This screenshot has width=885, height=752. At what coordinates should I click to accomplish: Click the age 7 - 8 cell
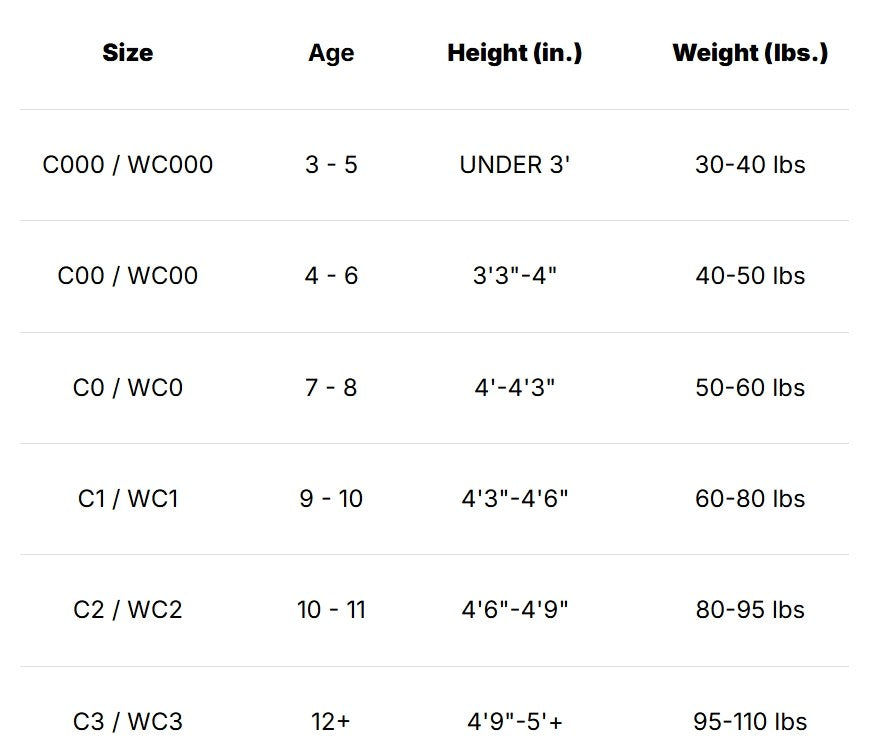tap(331, 388)
